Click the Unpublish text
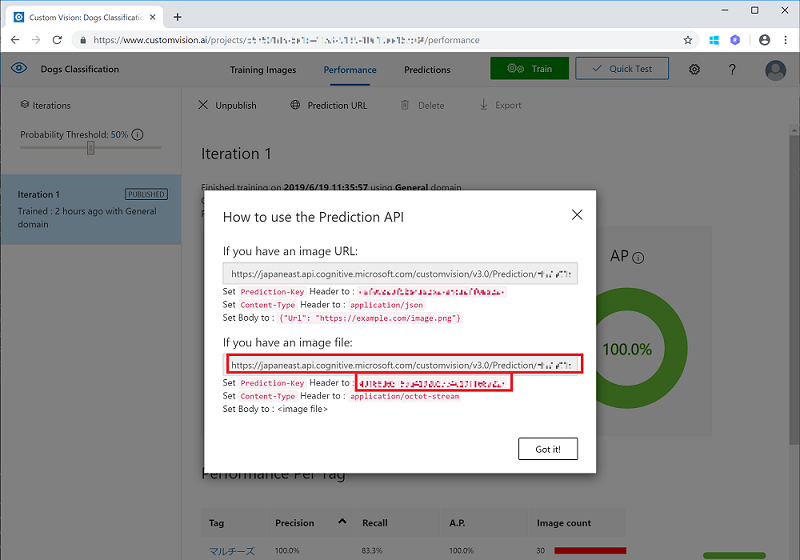 (x=236, y=105)
